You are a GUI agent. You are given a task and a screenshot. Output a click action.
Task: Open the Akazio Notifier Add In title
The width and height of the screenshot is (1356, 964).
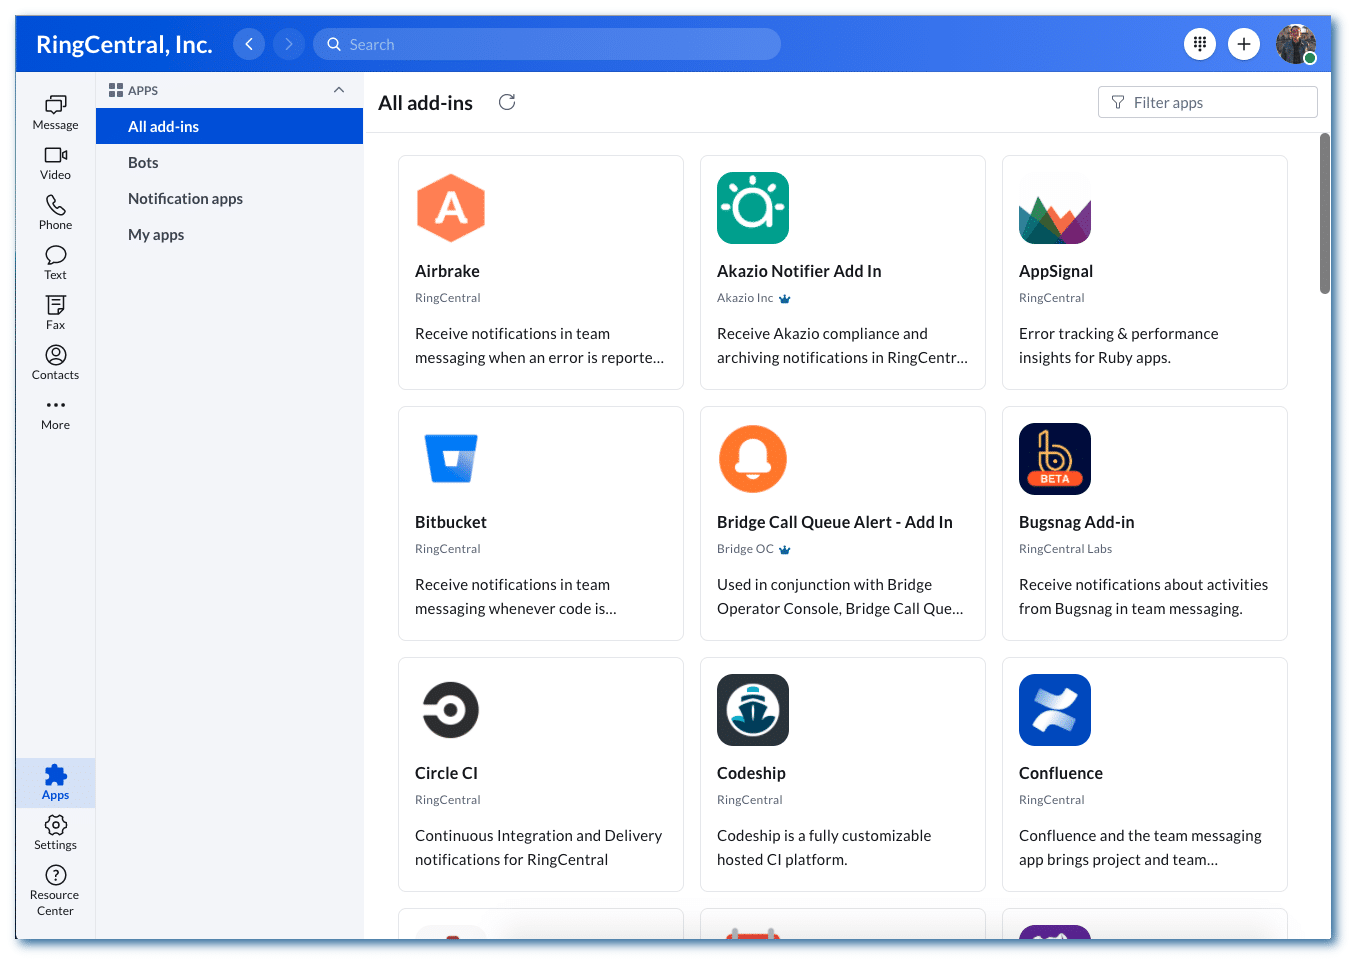pyautogui.click(x=799, y=271)
